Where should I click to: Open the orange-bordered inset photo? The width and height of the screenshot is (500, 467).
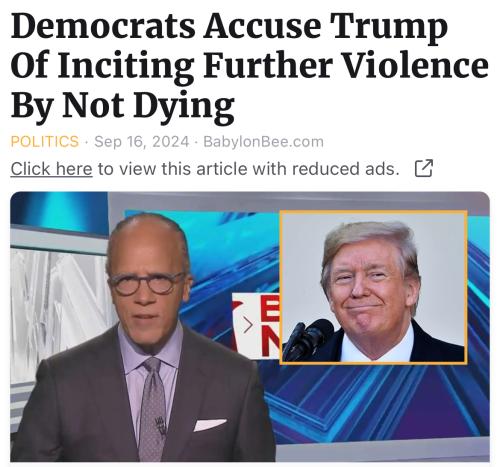pyautogui.click(x=374, y=287)
